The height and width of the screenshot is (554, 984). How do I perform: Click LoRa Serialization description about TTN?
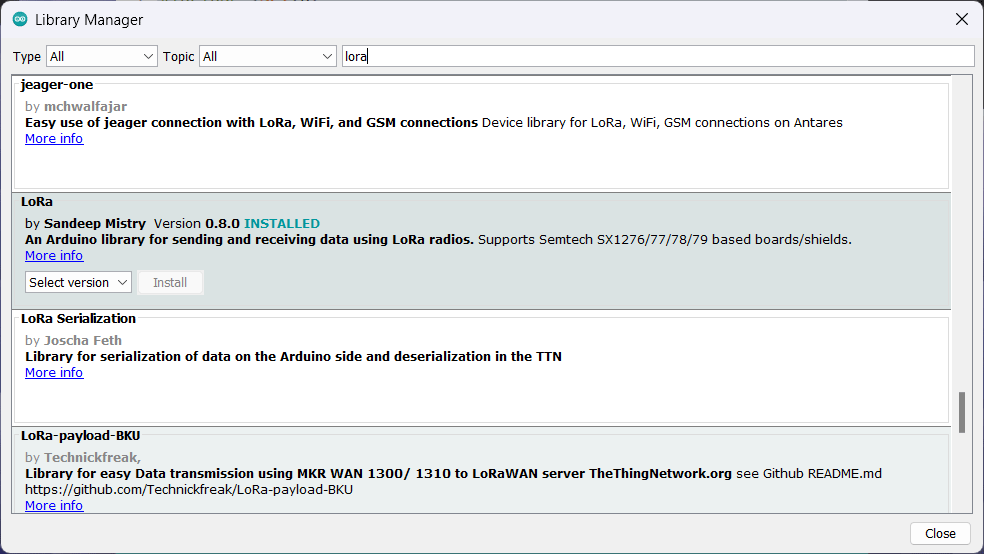click(294, 356)
